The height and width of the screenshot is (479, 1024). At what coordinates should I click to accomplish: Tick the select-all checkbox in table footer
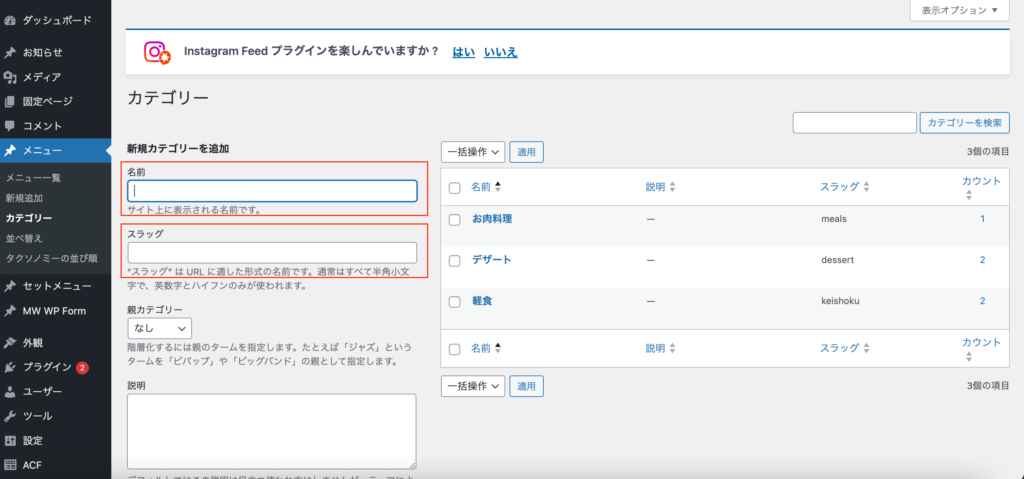coord(455,350)
